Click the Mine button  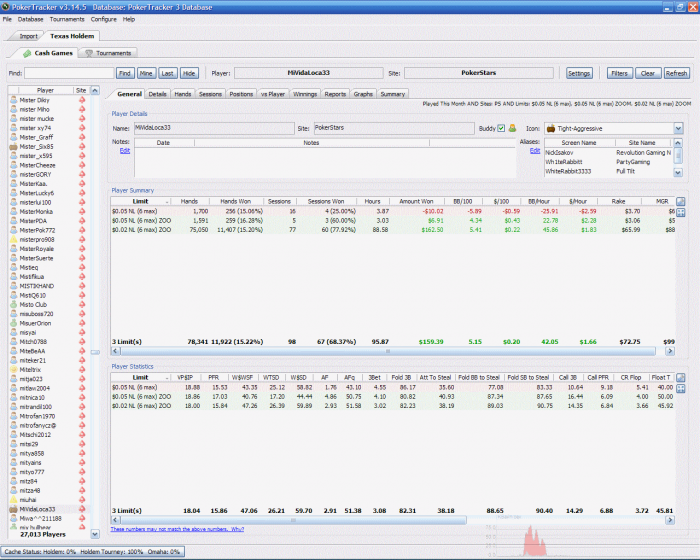point(146,73)
